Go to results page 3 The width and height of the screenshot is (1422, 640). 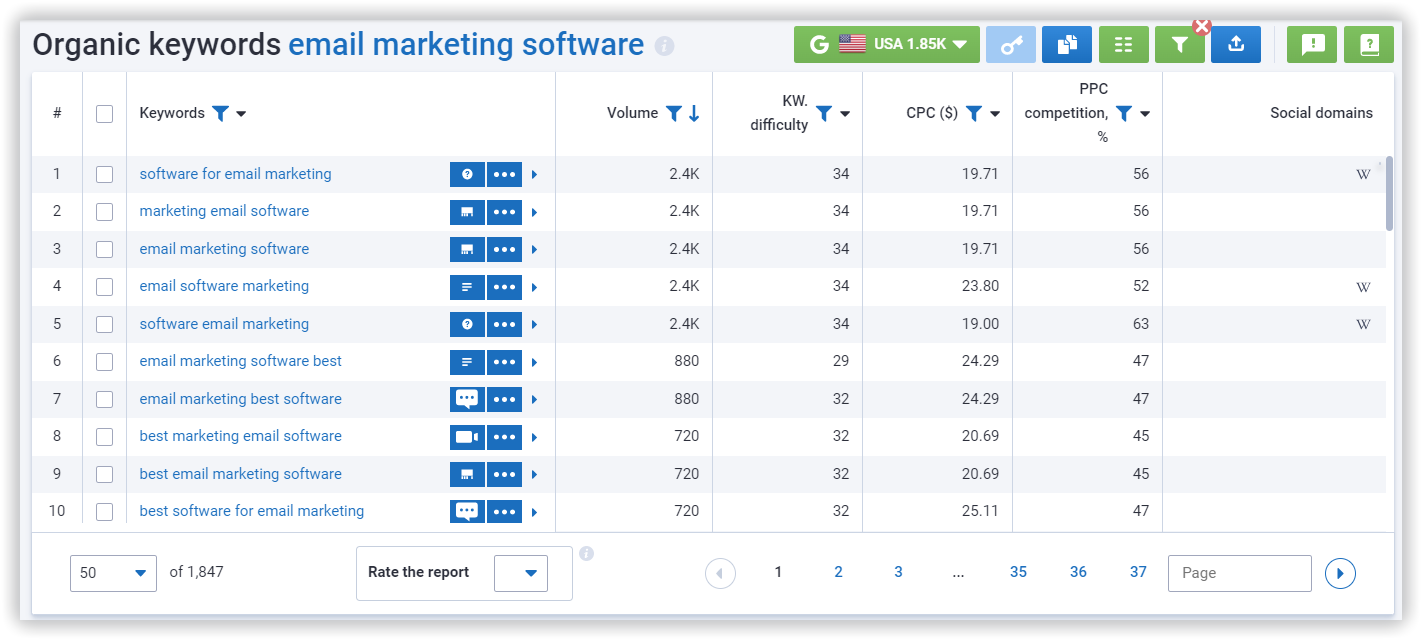tap(898, 572)
